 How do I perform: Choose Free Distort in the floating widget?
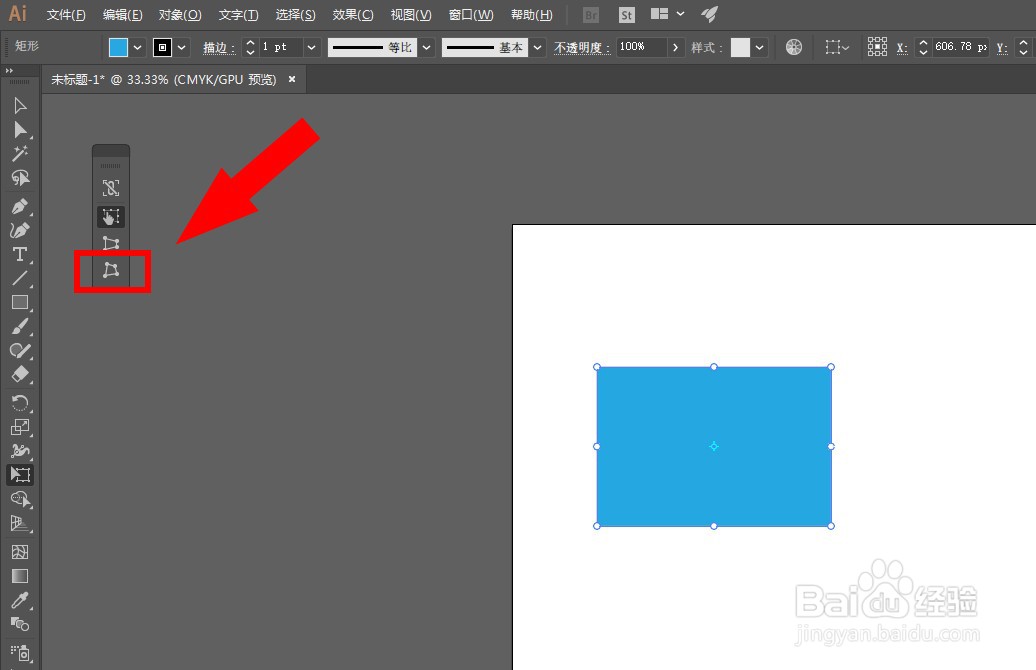tap(111, 270)
